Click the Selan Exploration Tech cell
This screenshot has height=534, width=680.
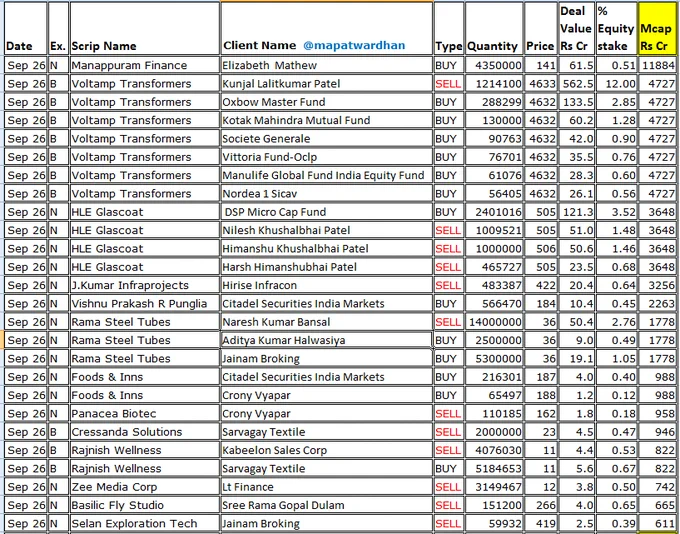[144, 524]
